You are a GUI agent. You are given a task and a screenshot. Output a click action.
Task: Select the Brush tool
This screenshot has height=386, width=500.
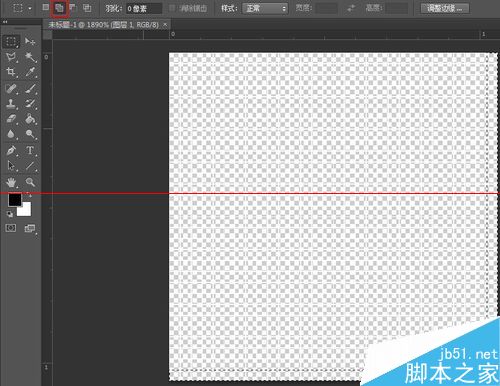point(30,89)
